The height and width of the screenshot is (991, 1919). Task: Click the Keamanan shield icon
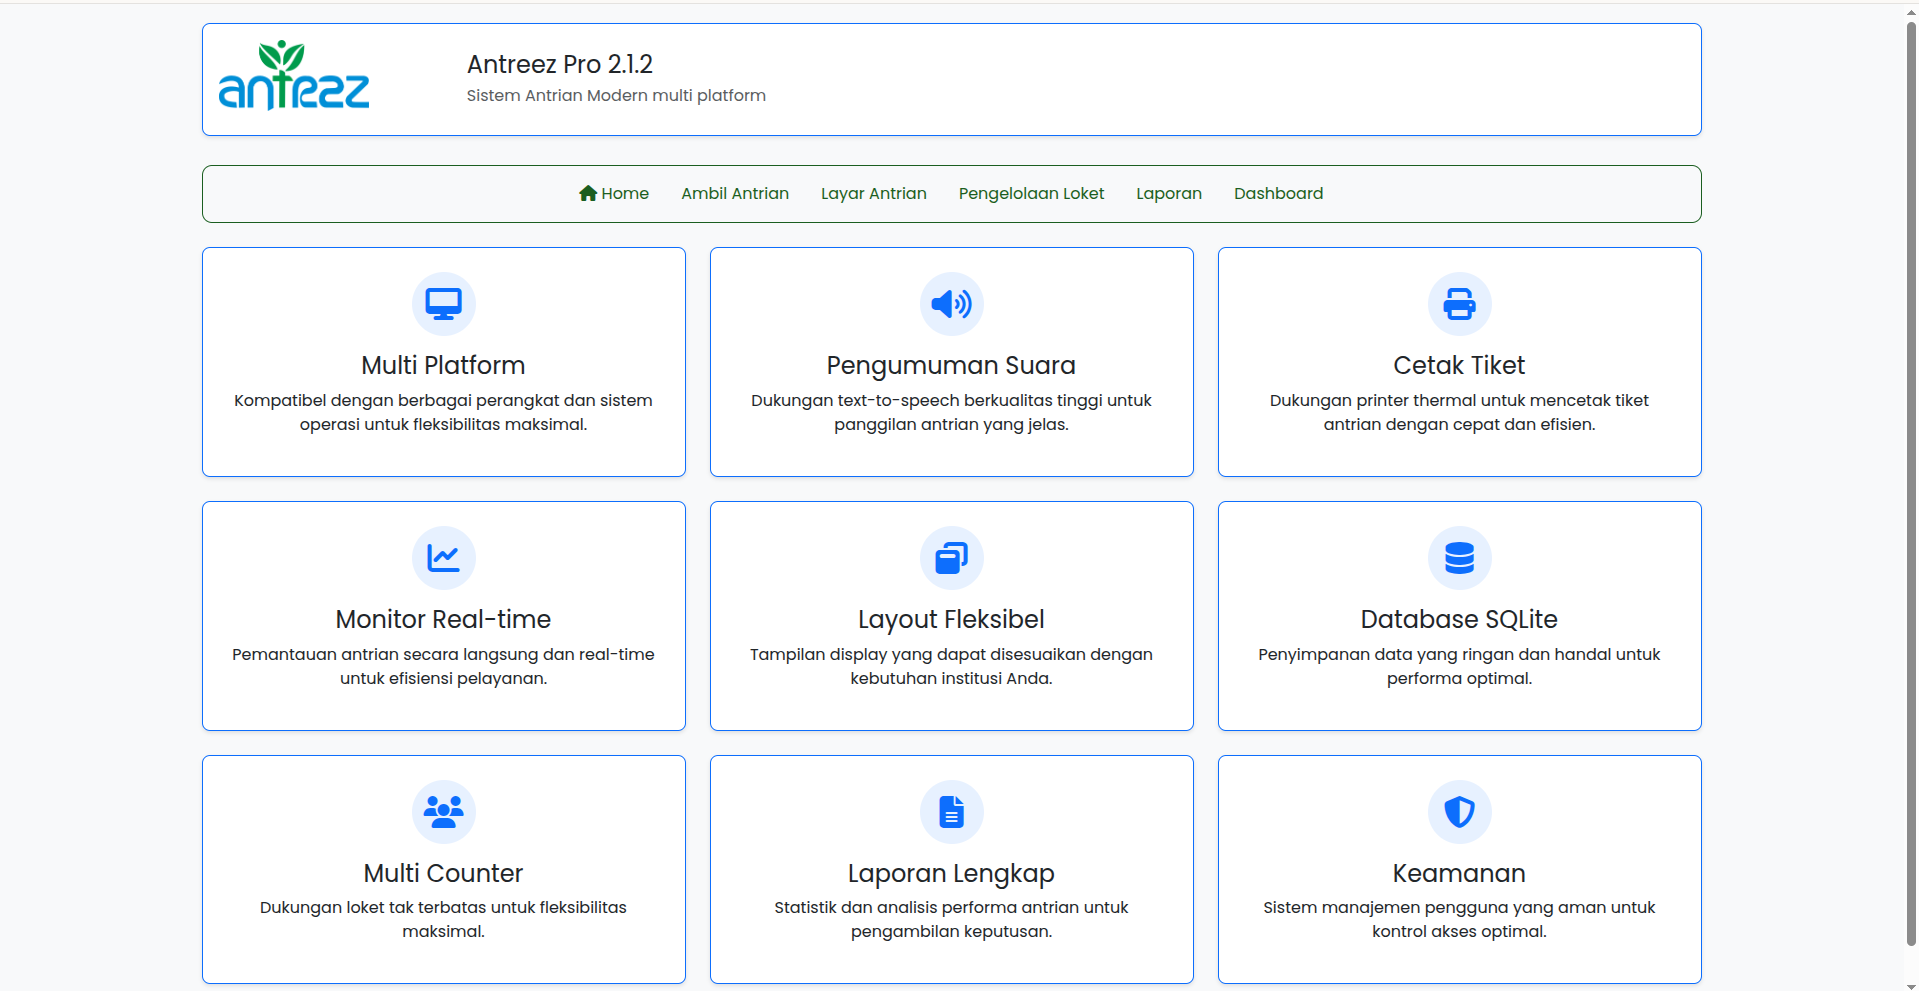pos(1459,811)
